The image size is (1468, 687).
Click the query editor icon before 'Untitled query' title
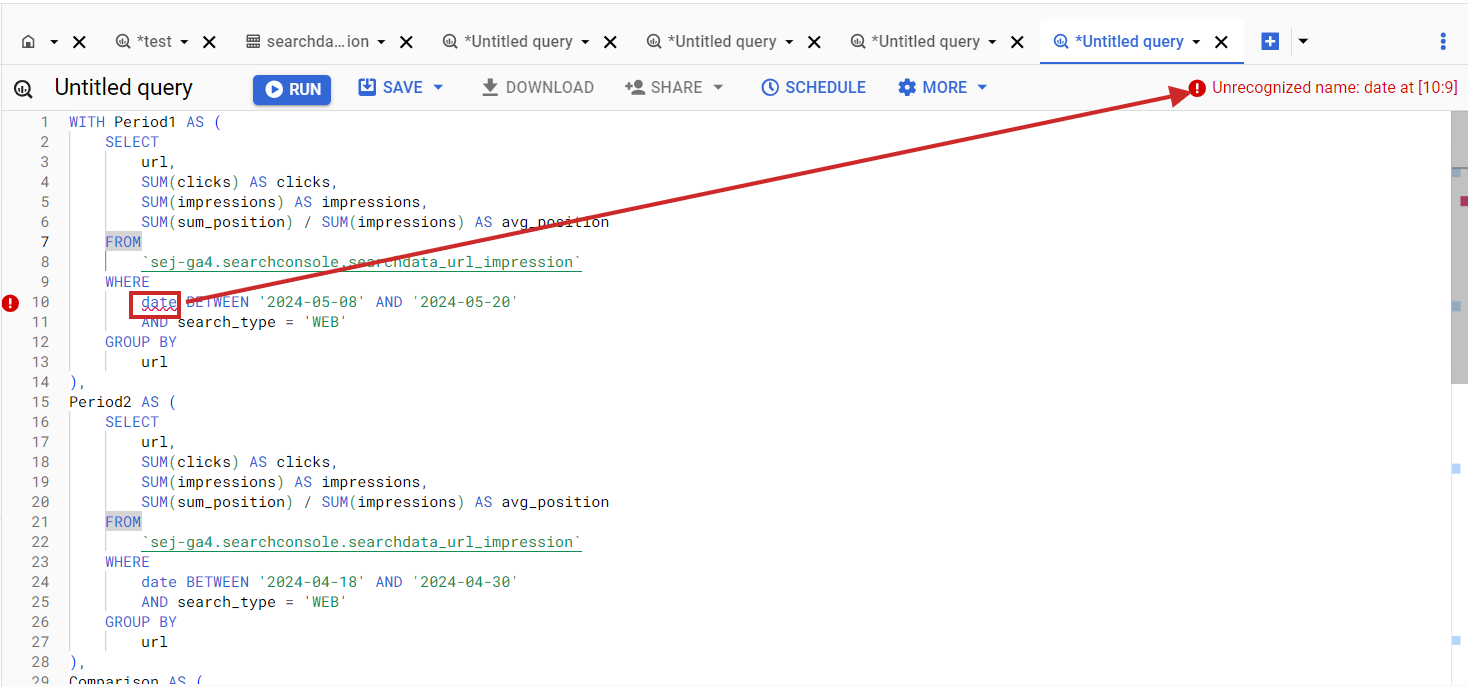point(22,88)
